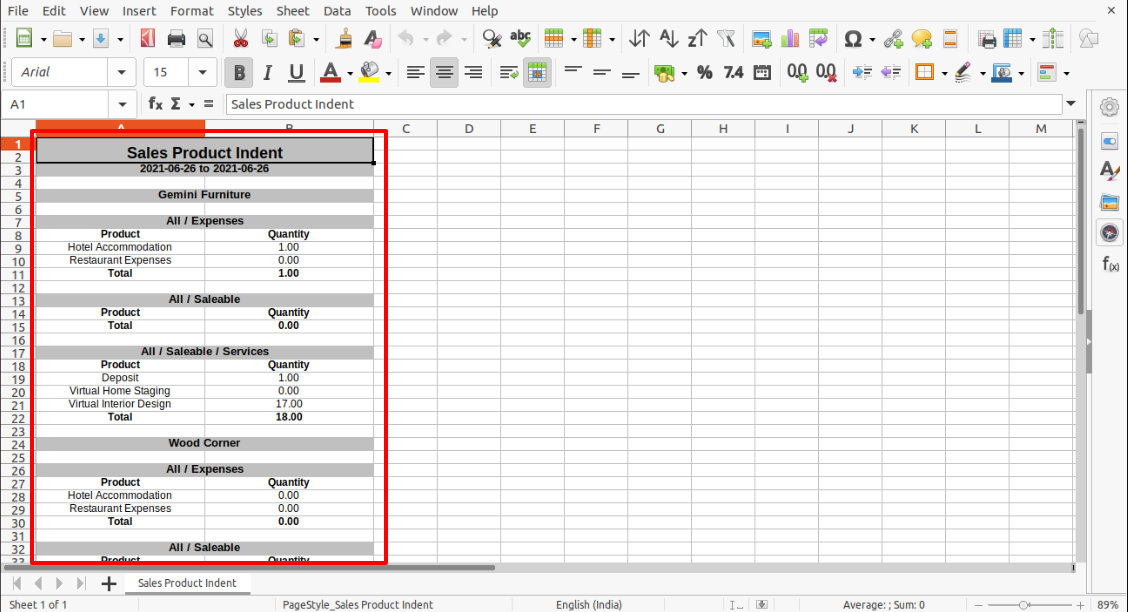Copy the selected cells
Viewport: 1128px width, 612px height.
(270, 38)
